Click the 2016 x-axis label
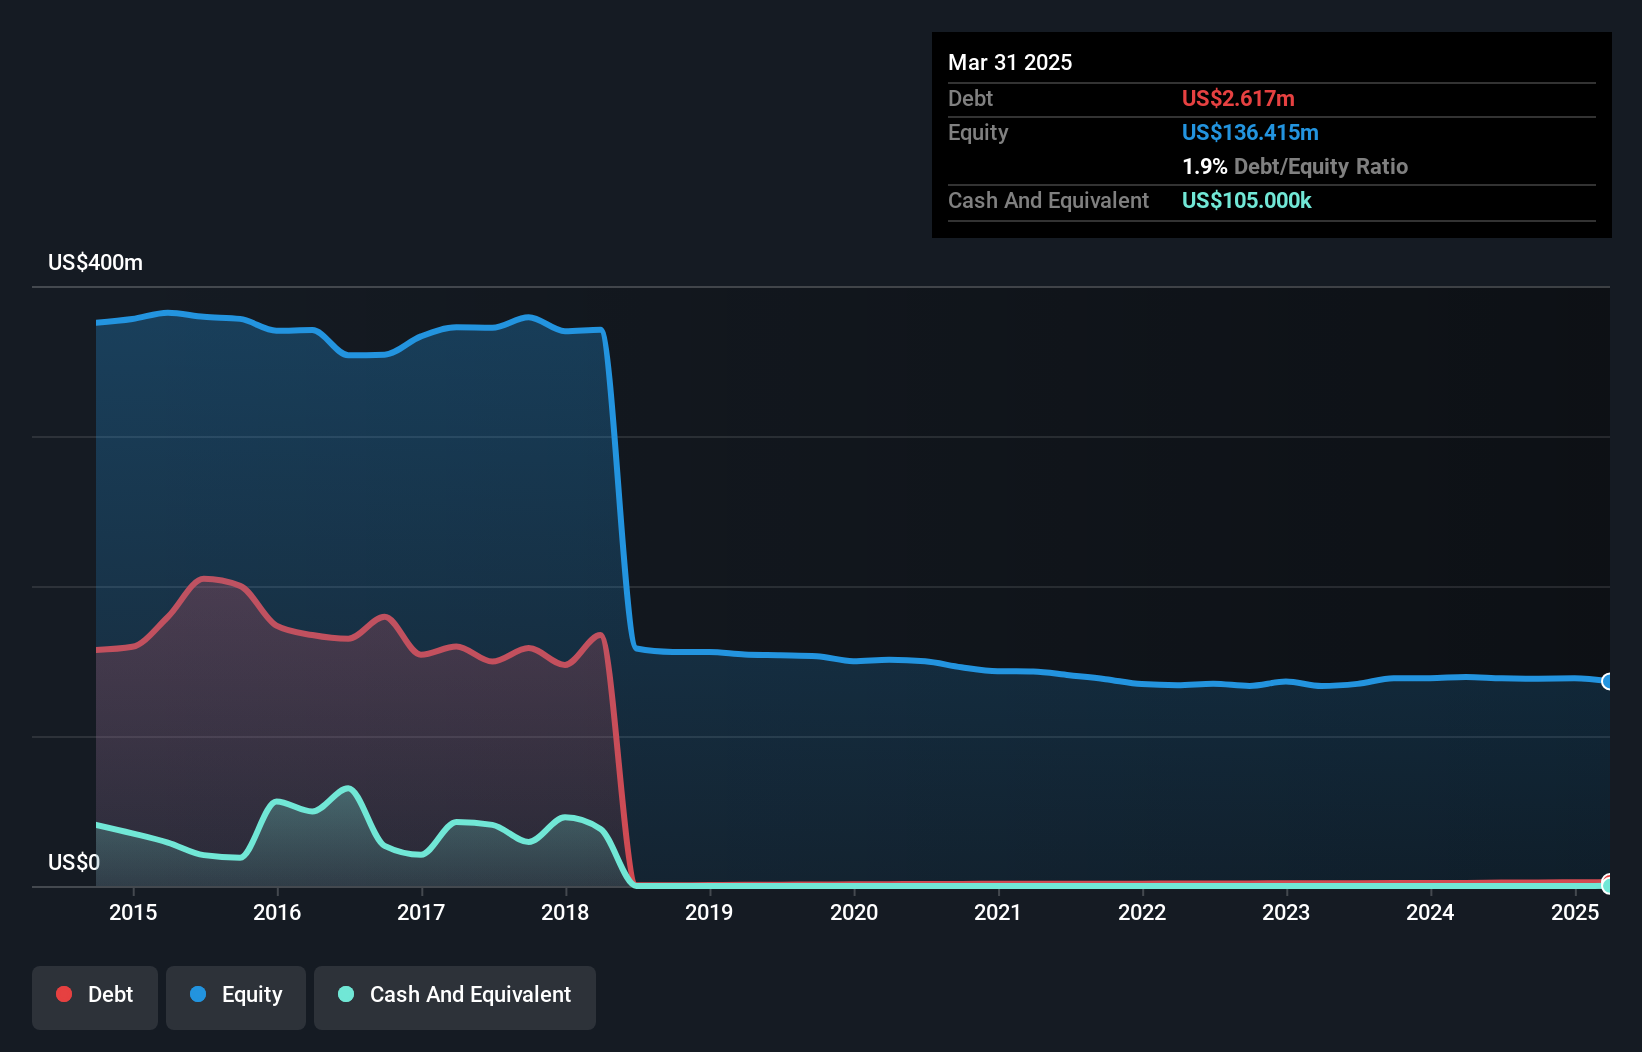 tap(277, 912)
